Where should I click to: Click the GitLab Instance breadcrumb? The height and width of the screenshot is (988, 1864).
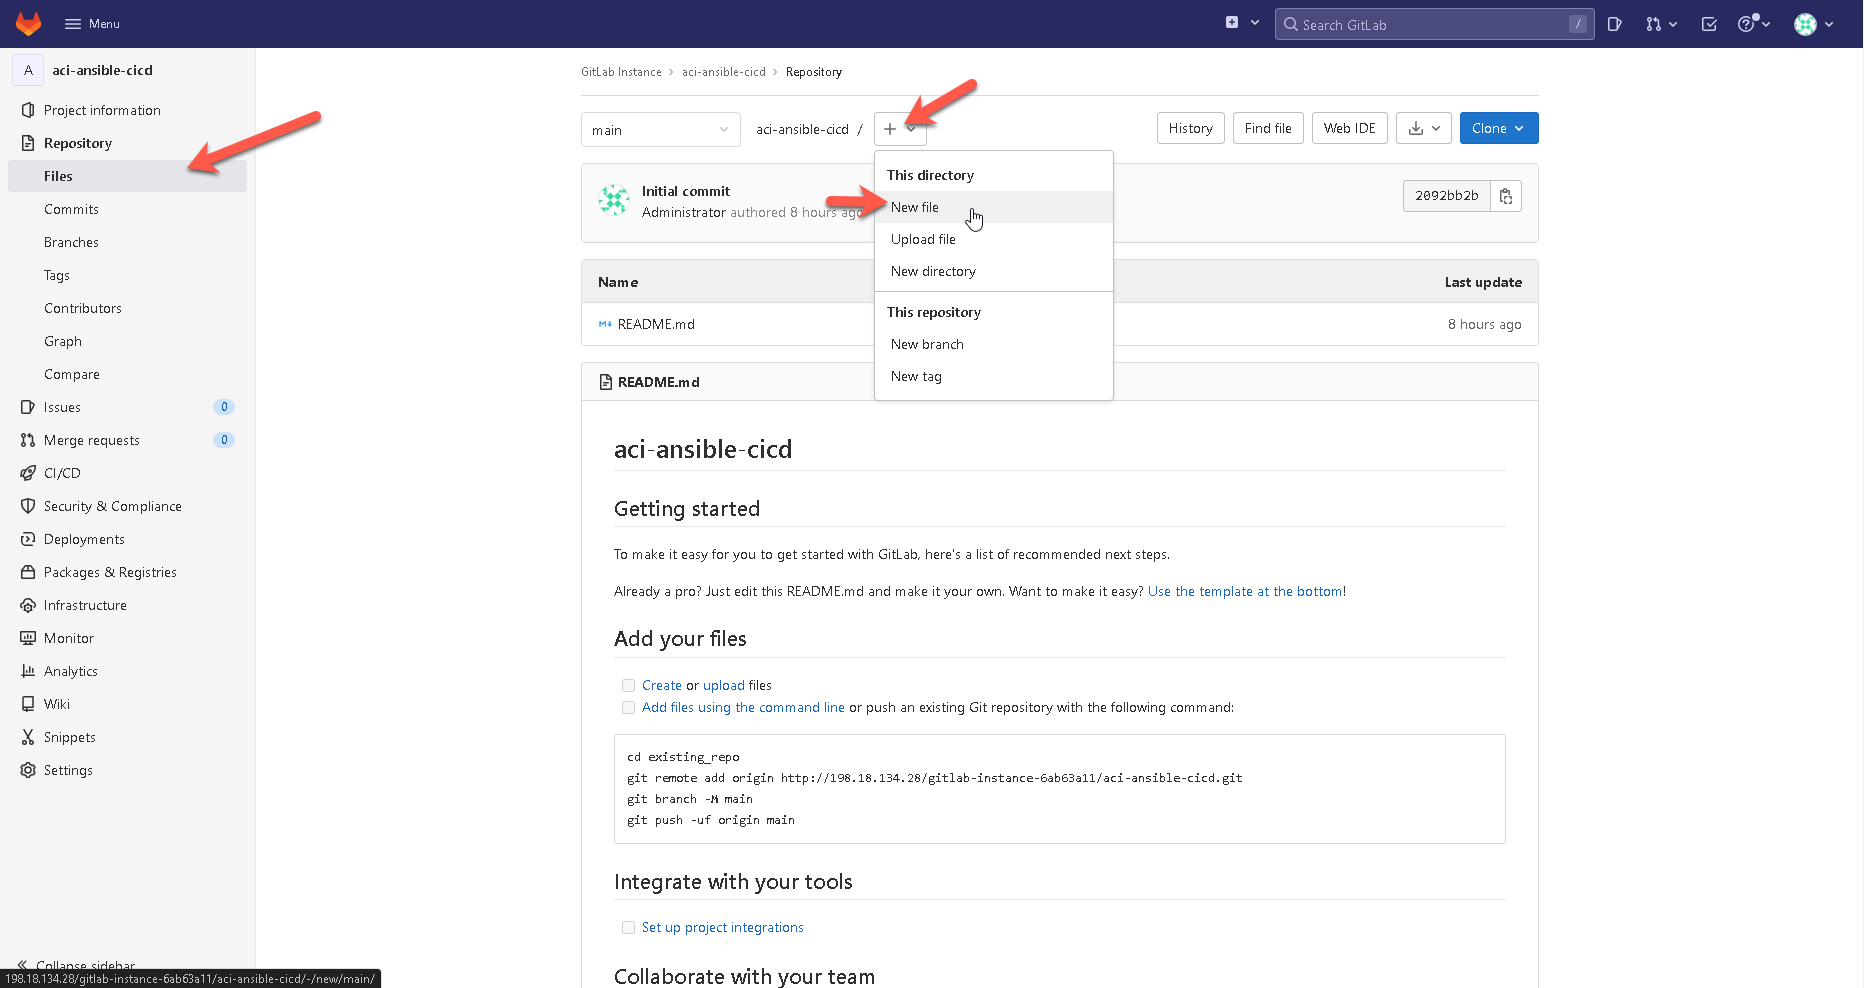point(621,72)
